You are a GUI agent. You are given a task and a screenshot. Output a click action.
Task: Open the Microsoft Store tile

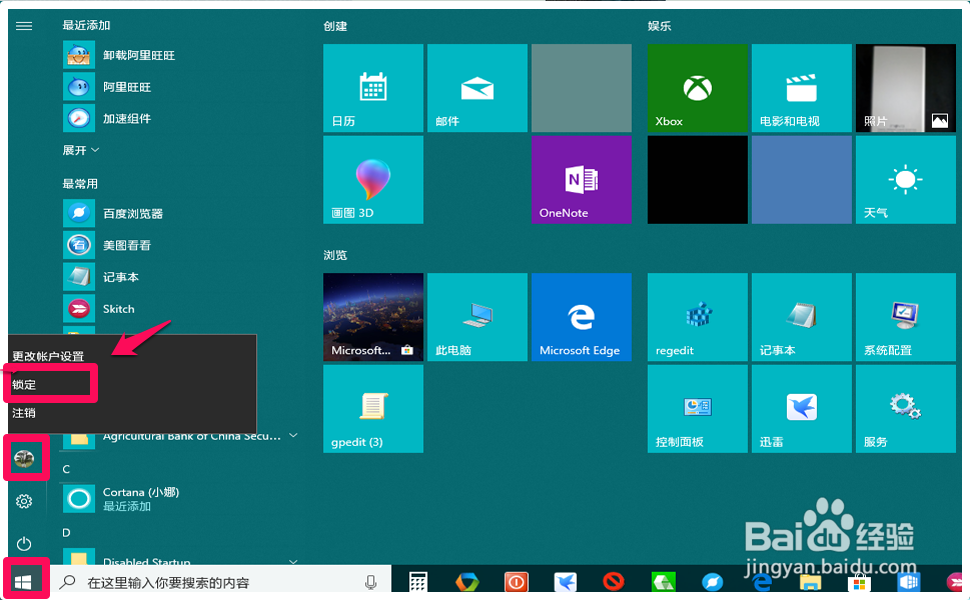[373, 317]
